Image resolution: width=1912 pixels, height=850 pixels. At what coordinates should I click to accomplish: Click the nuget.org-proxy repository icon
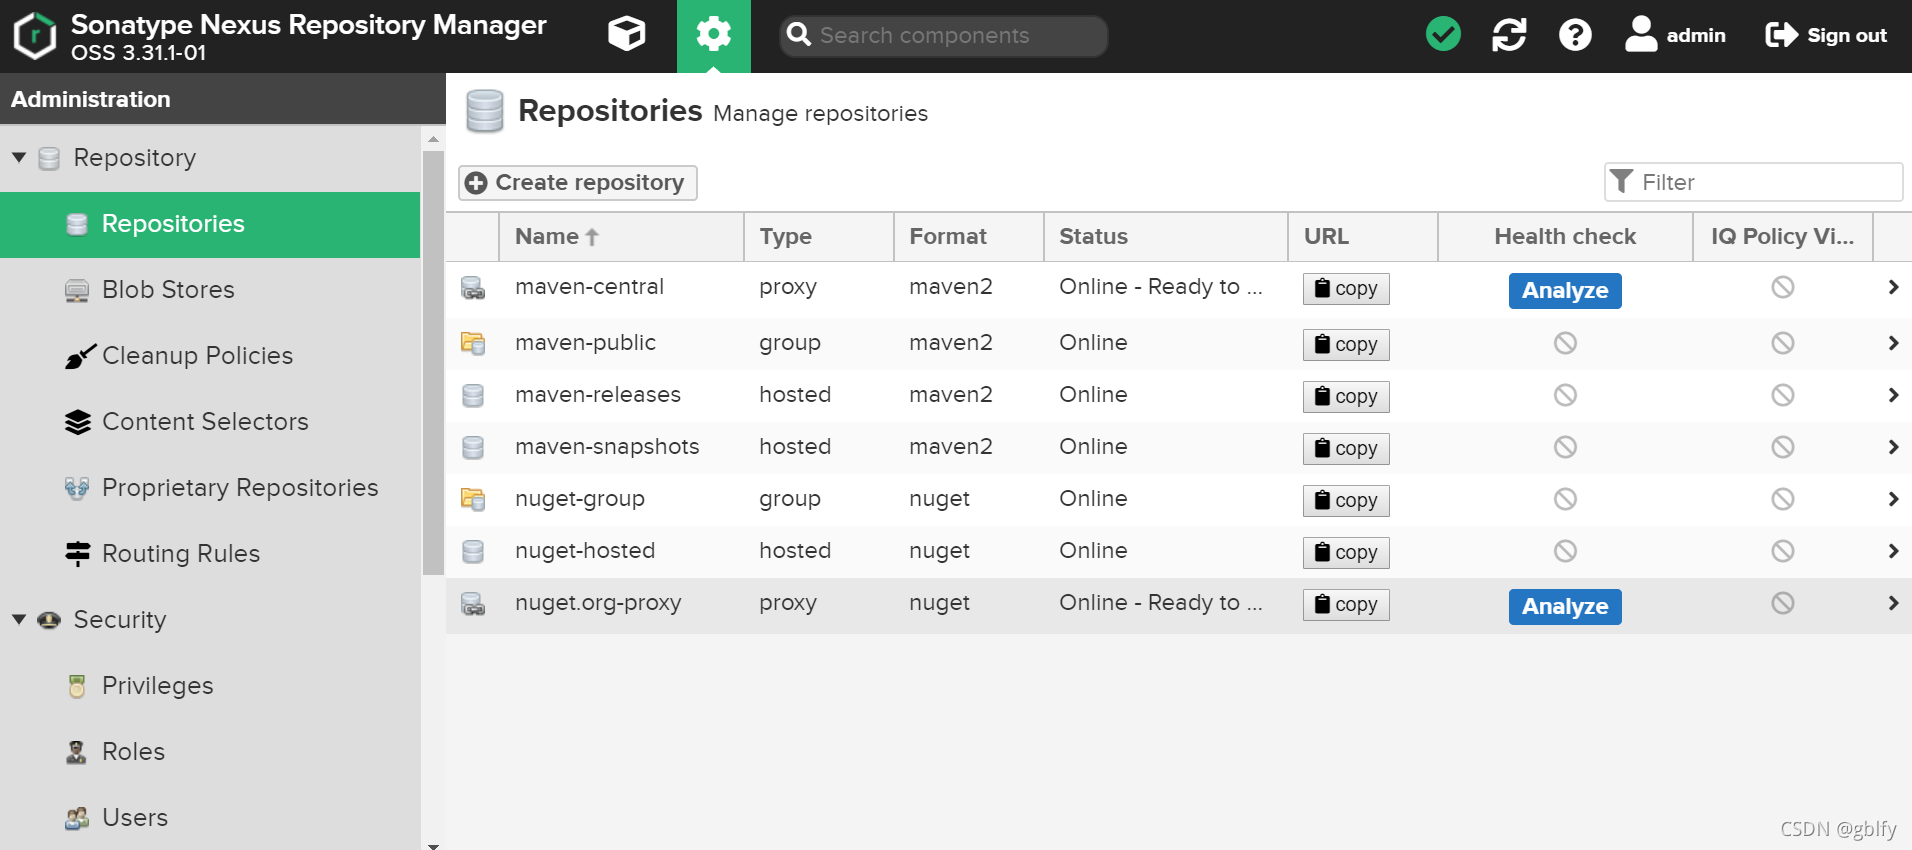(x=473, y=604)
